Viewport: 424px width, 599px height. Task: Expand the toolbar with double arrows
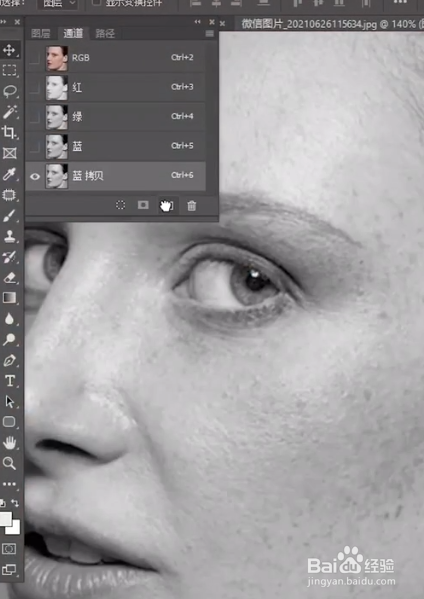[3, 22]
